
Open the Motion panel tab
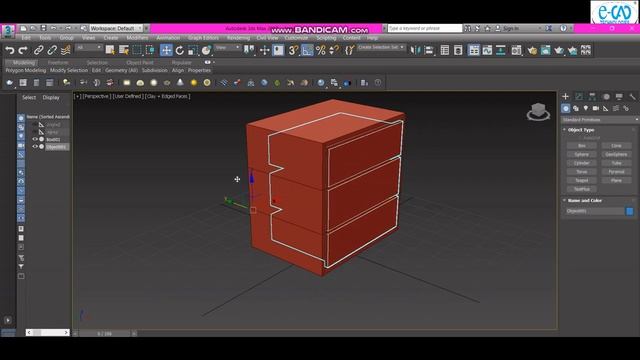point(606,96)
